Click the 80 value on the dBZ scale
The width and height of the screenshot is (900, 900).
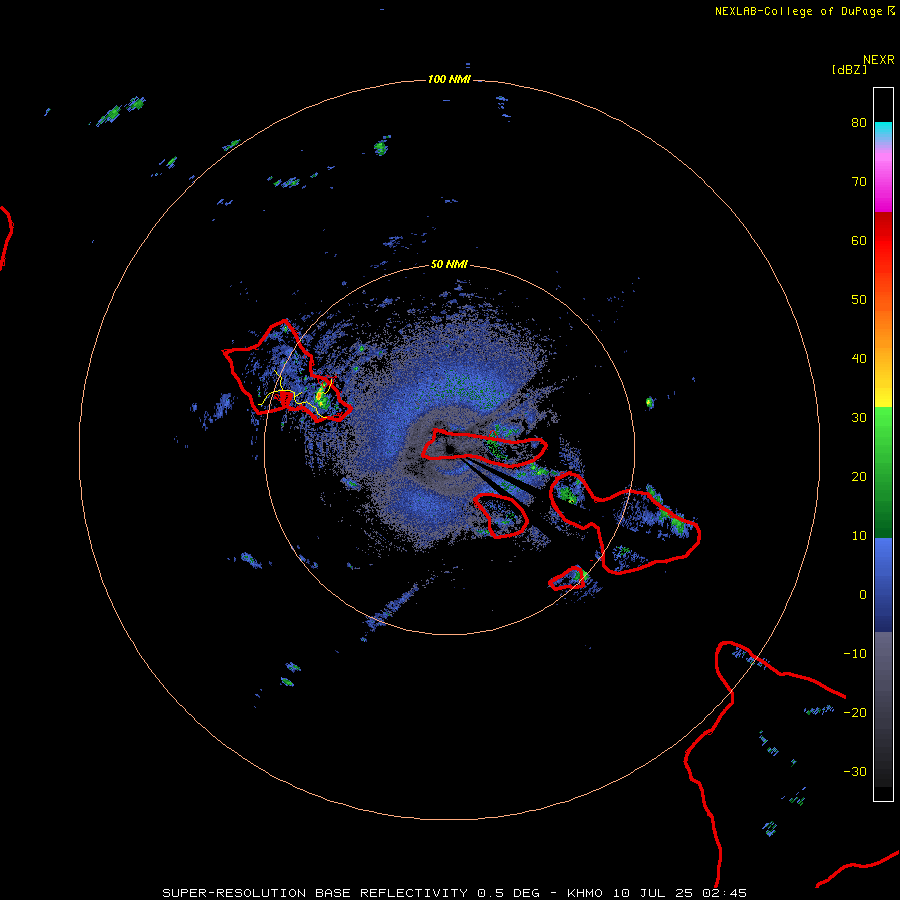(859, 123)
